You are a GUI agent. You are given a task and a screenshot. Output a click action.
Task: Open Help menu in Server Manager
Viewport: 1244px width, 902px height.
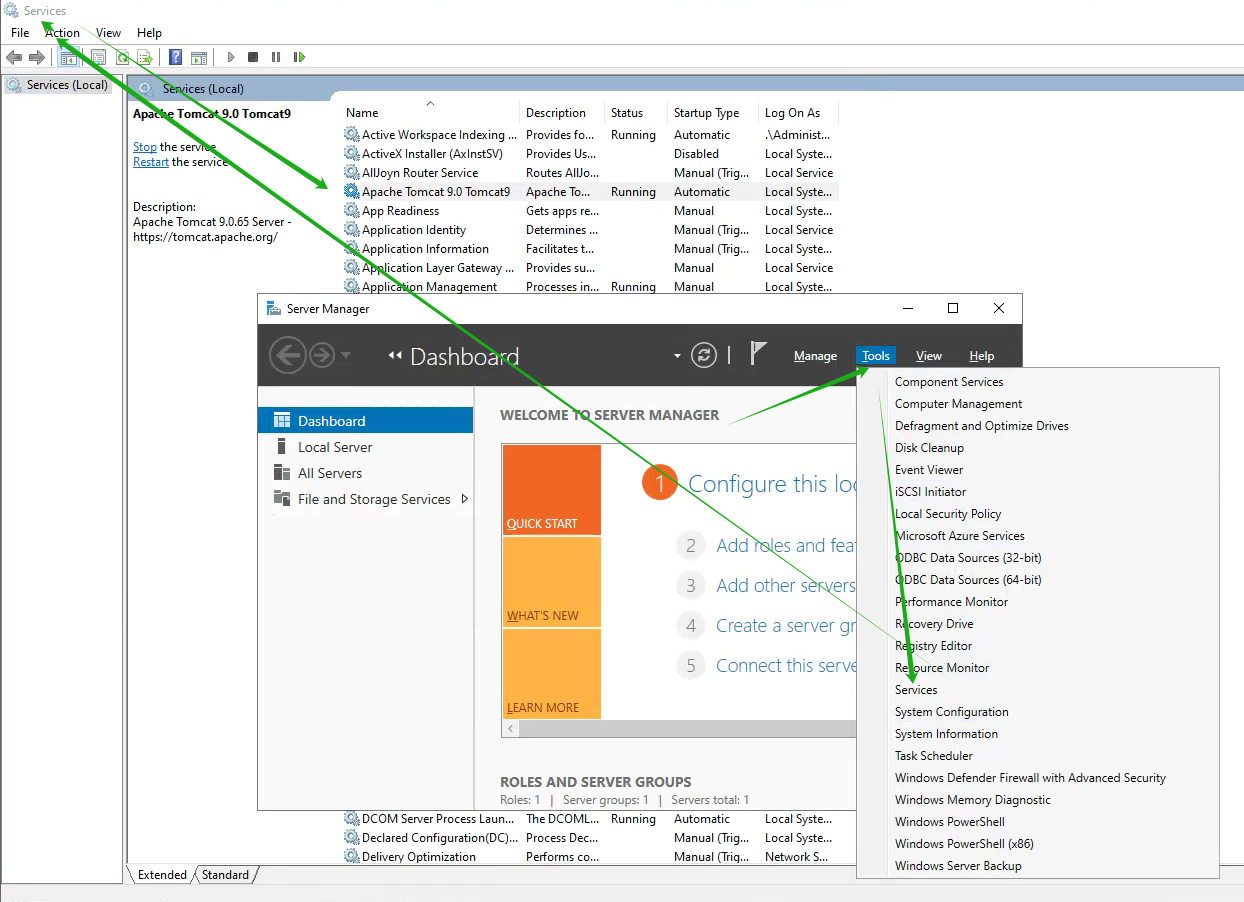[x=982, y=356]
